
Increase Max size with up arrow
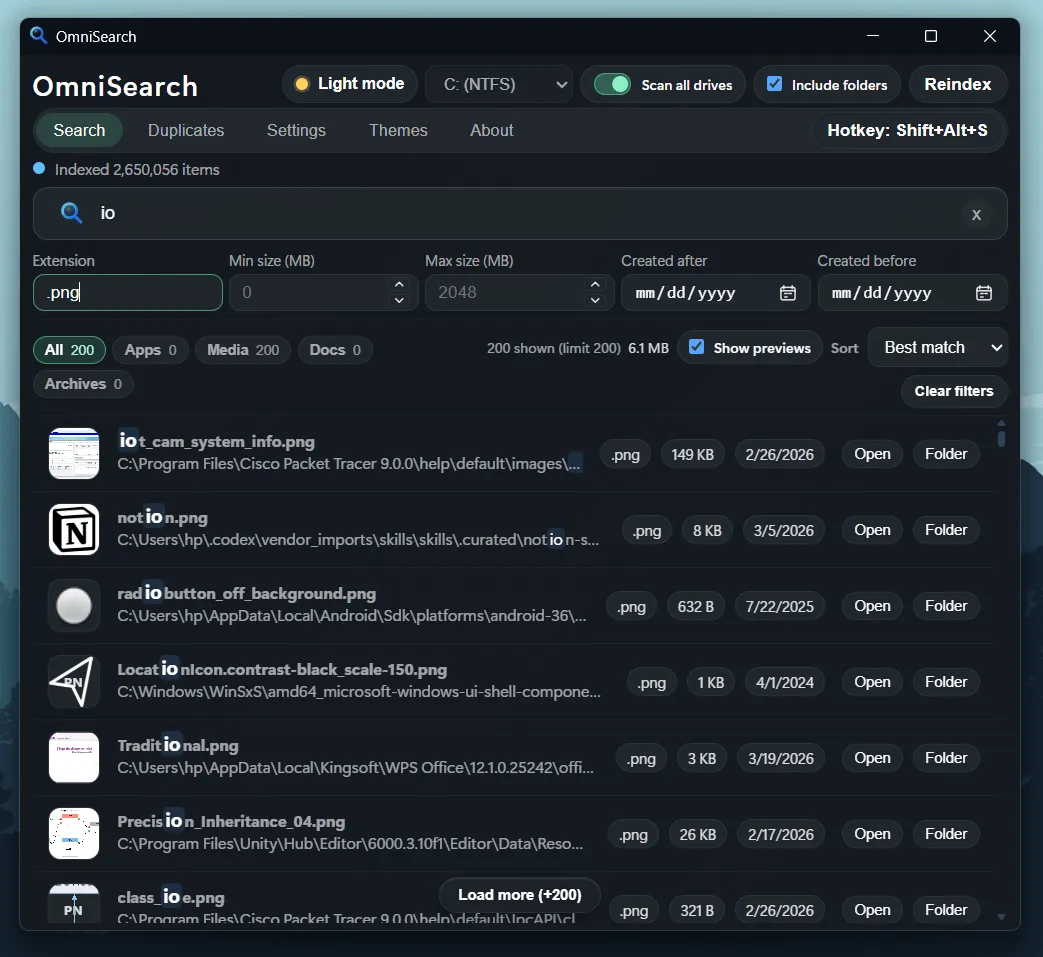point(595,285)
